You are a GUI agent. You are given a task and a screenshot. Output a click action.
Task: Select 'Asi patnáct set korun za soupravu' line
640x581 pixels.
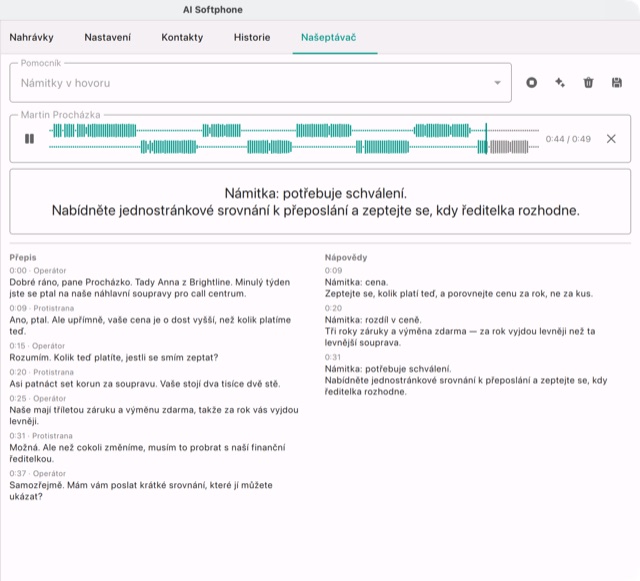pos(145,384)
